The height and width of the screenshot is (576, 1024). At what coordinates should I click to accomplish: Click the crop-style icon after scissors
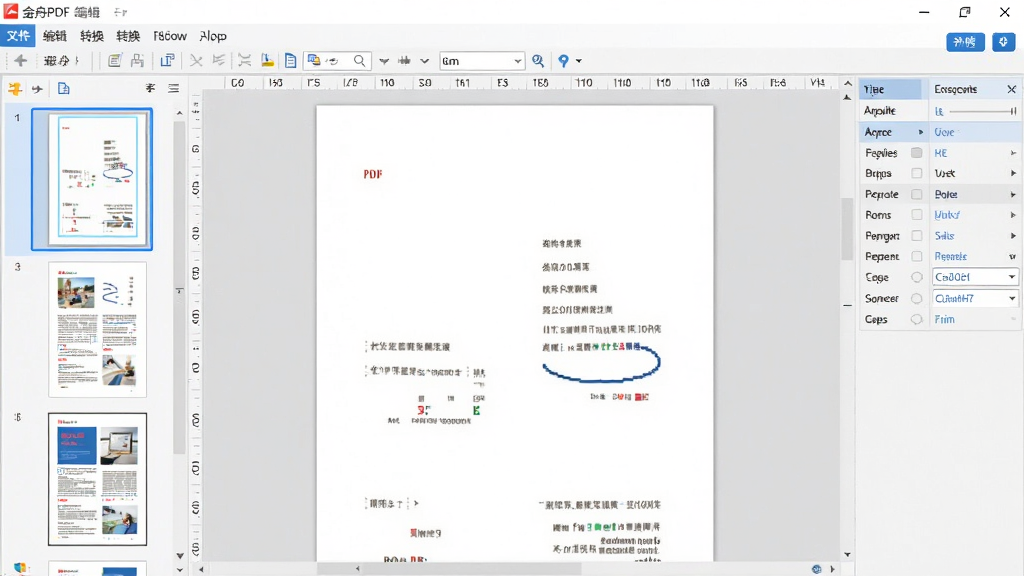(219, 61)
